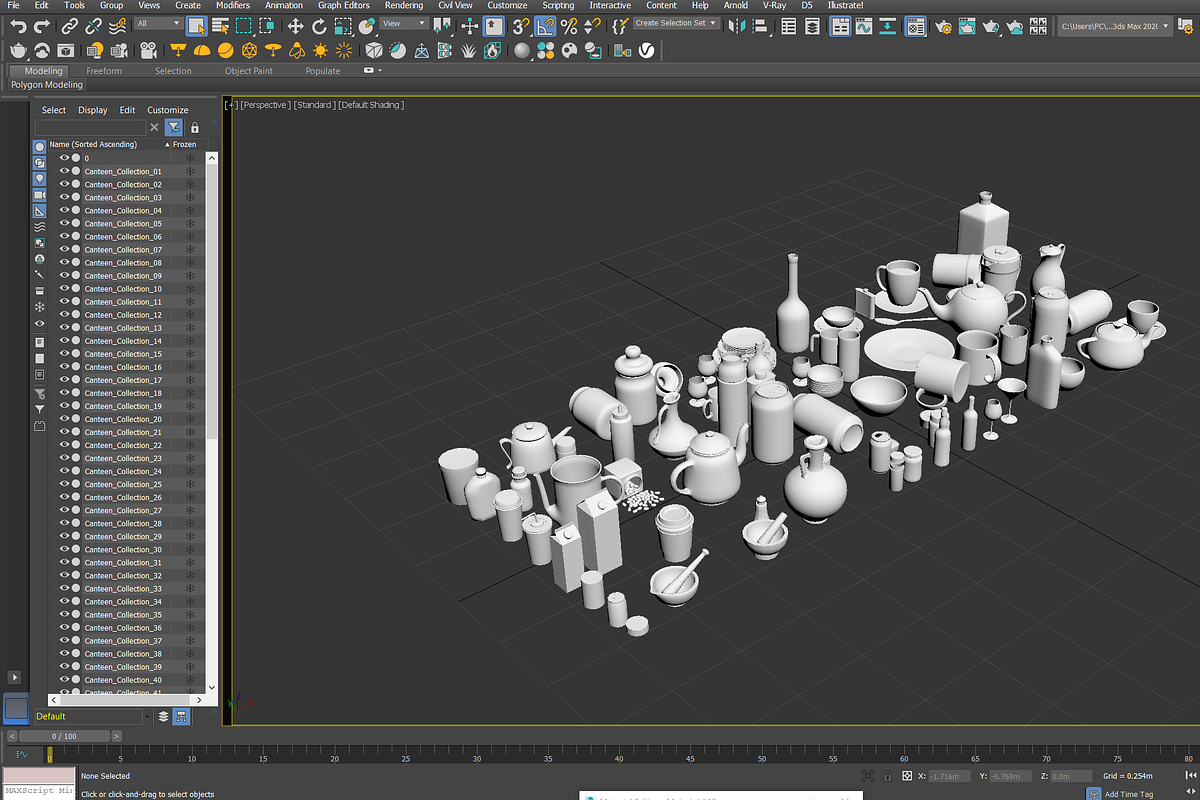Screen dimensions: 1200x800
Task: Switch to the Freeform ribbon tab
Action: 104,71
